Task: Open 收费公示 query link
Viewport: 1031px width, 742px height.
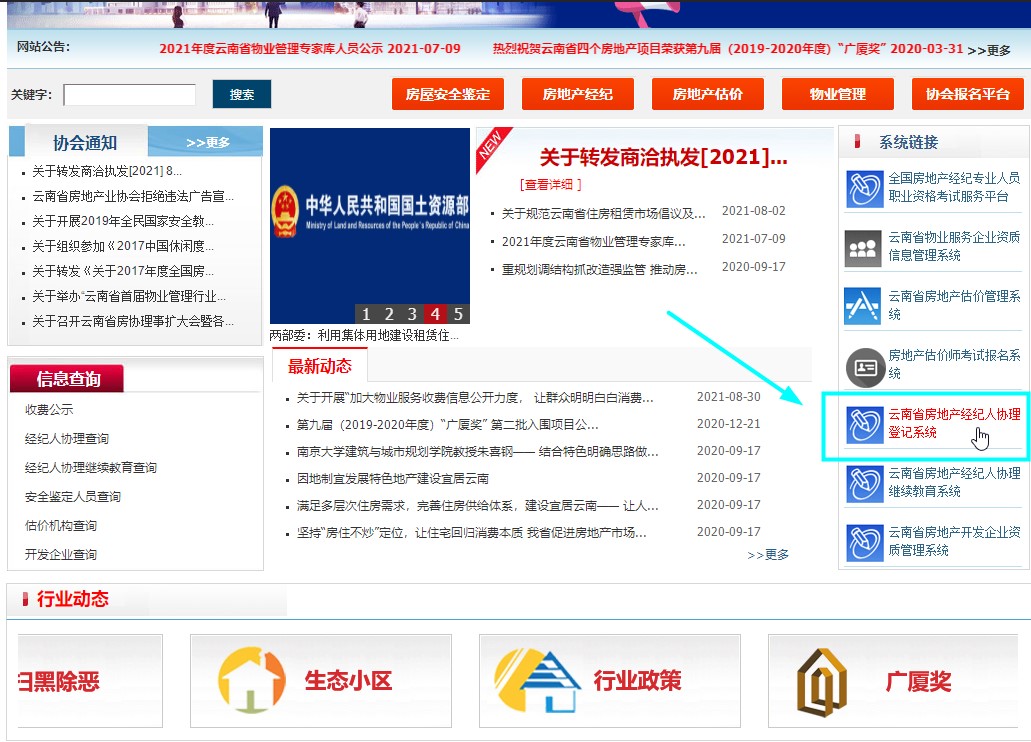Action: (49, 410)
